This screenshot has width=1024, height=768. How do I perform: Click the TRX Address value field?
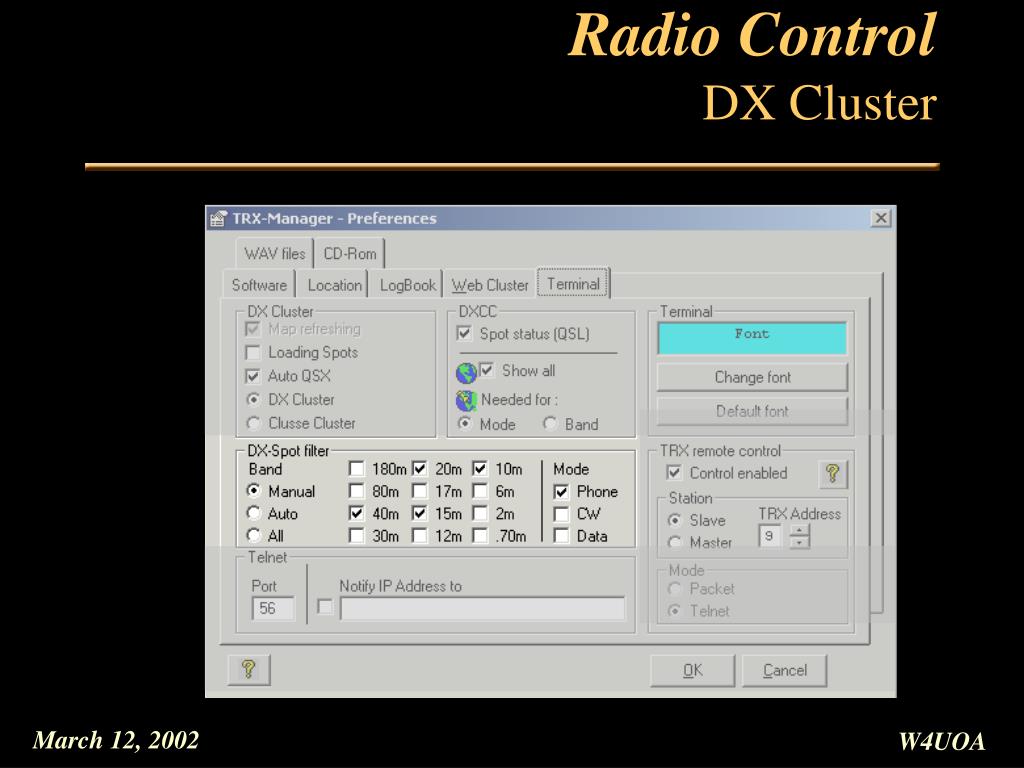[x=771, y=536]
